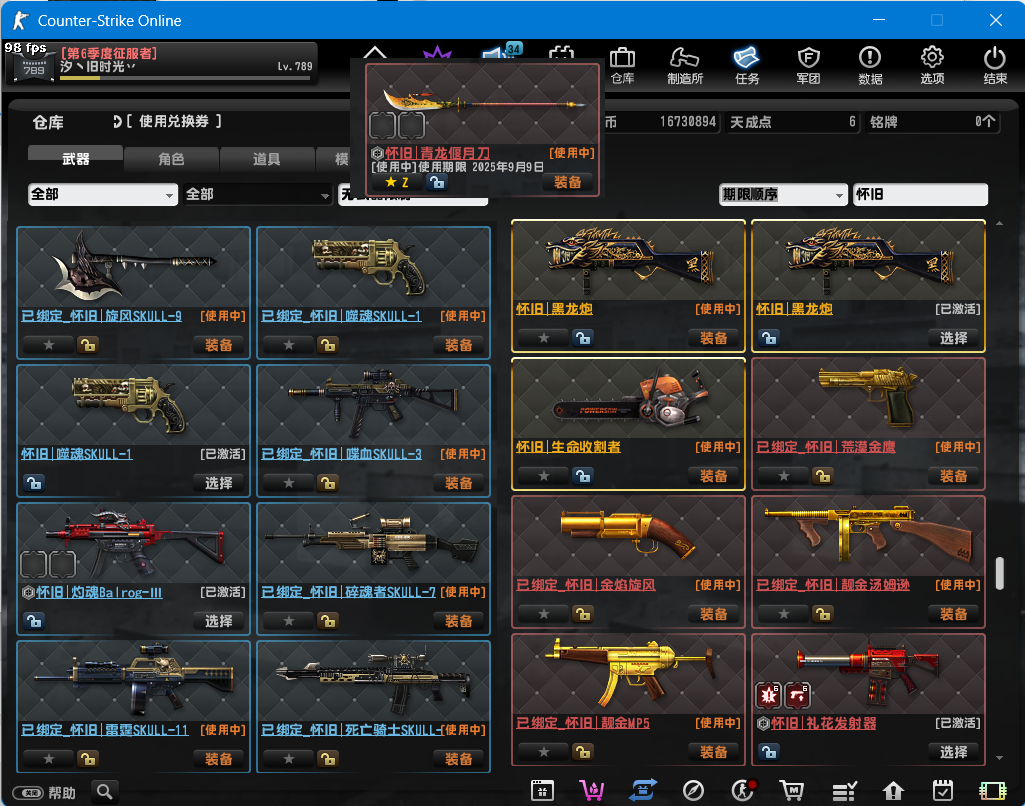Open the gift window icon in bottom bar

click(542, 791)
